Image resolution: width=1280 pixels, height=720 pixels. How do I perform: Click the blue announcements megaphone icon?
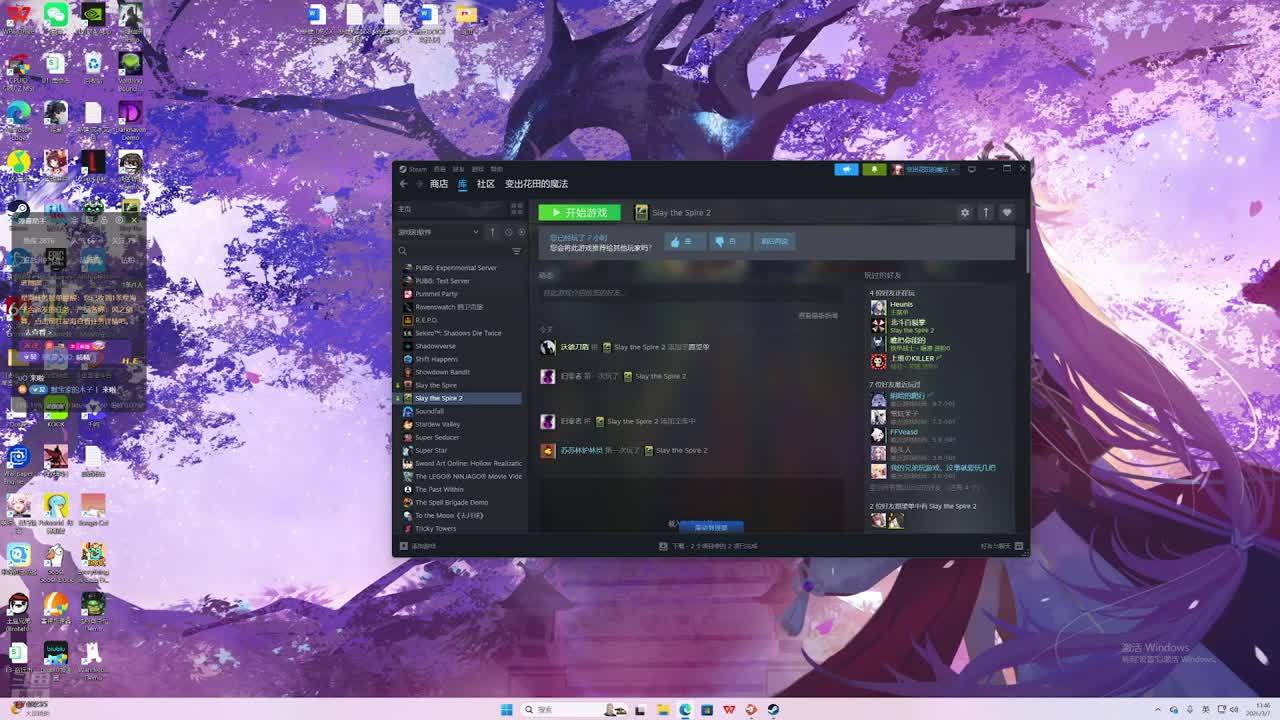pyautogui.click(x=846, y=170)
